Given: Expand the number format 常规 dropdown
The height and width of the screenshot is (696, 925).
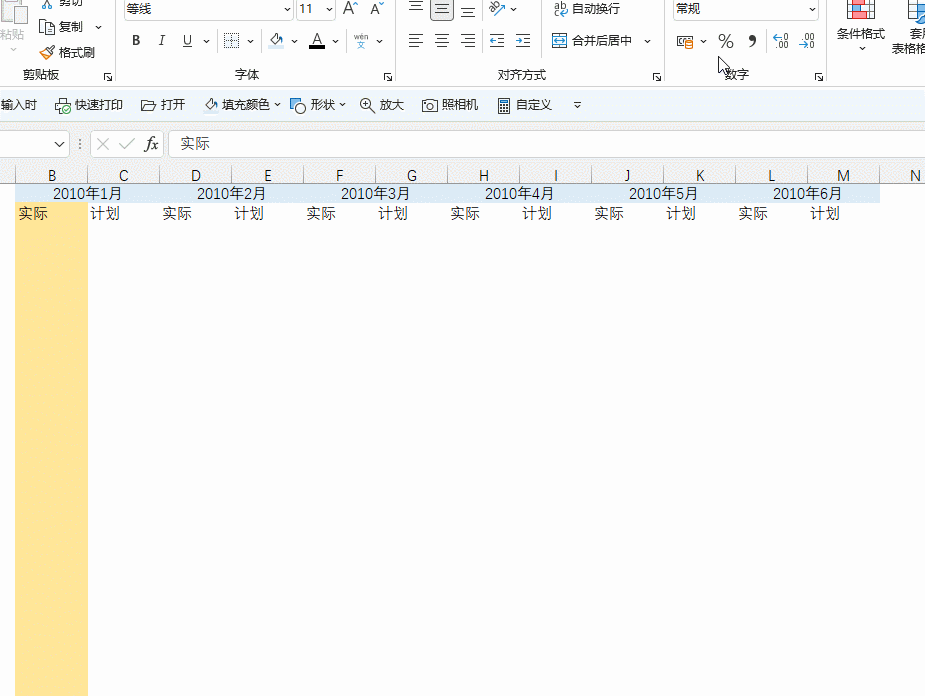Looking at the screenshot, I should click(x=812, y=9).
